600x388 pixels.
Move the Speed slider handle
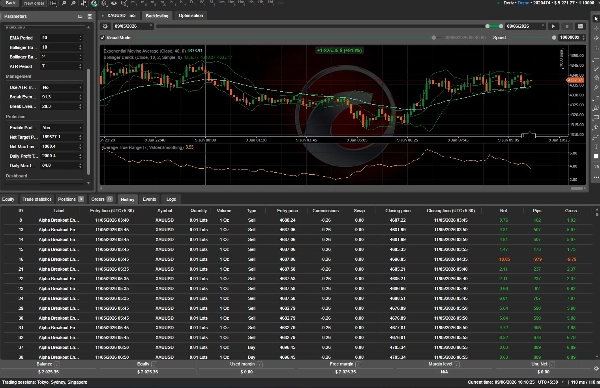click(x=554, y=37)
